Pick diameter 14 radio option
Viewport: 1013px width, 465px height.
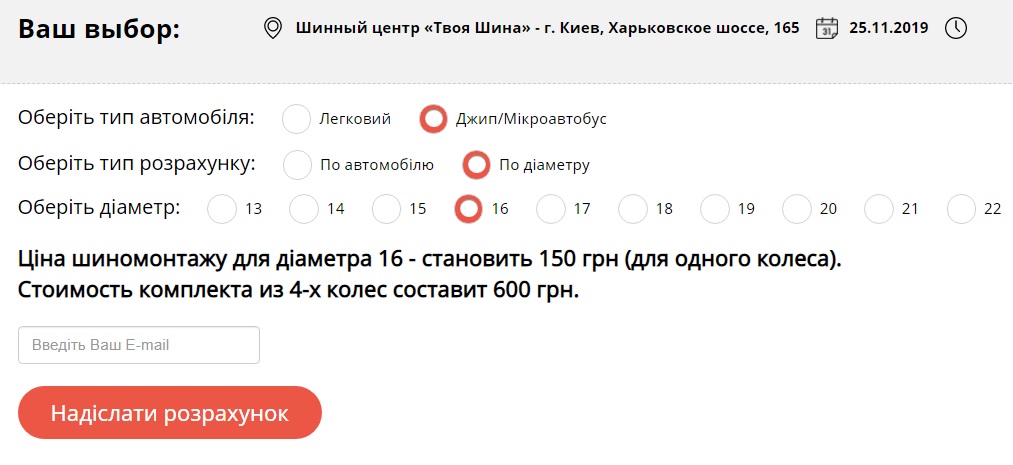click(x=304, y=209)
